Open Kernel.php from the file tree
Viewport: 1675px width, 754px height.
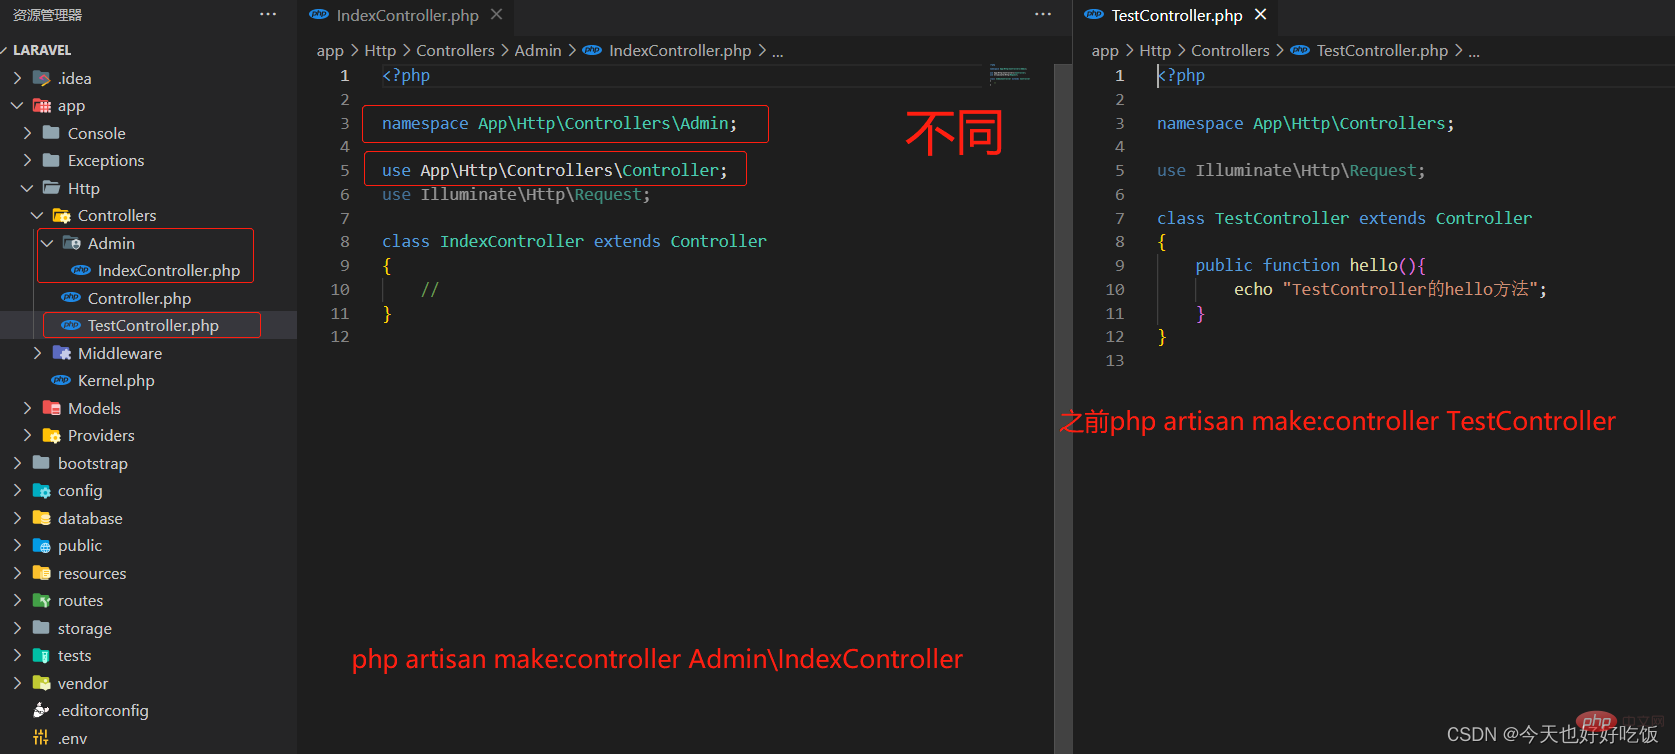pyautogui.click(x=116, y=381)
